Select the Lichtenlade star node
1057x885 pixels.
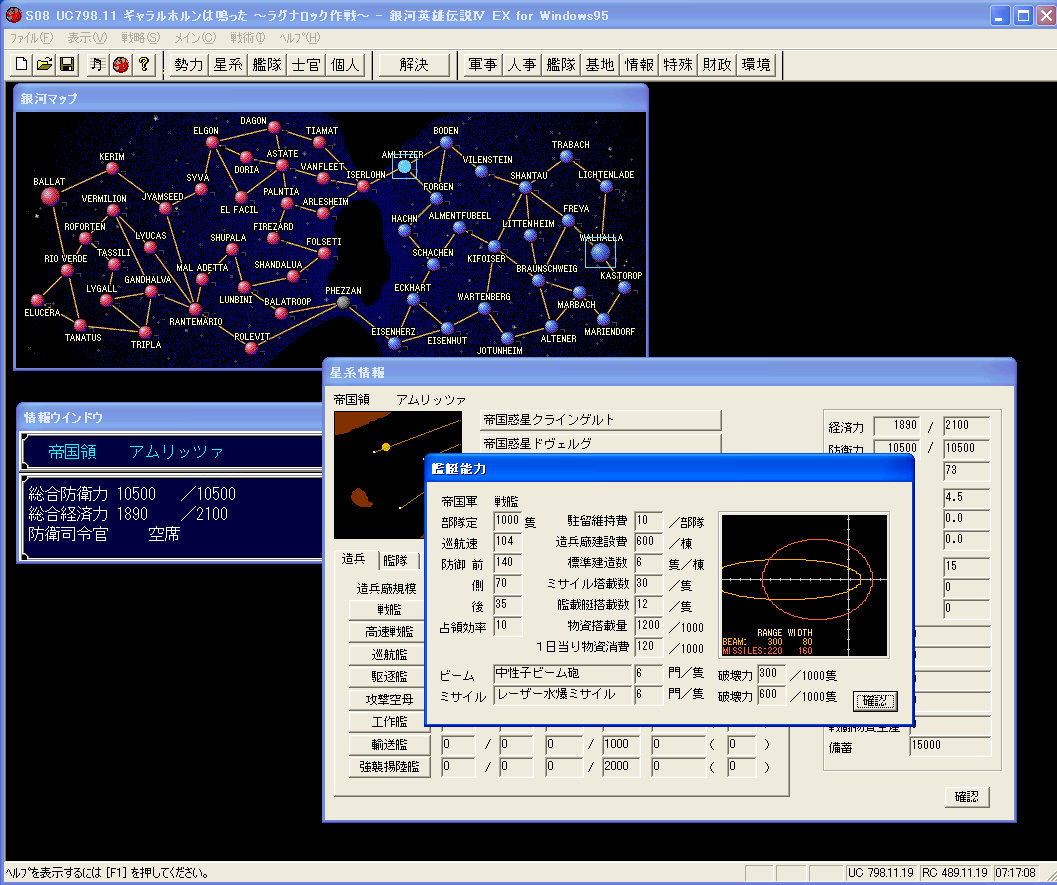tap(606, 187)
